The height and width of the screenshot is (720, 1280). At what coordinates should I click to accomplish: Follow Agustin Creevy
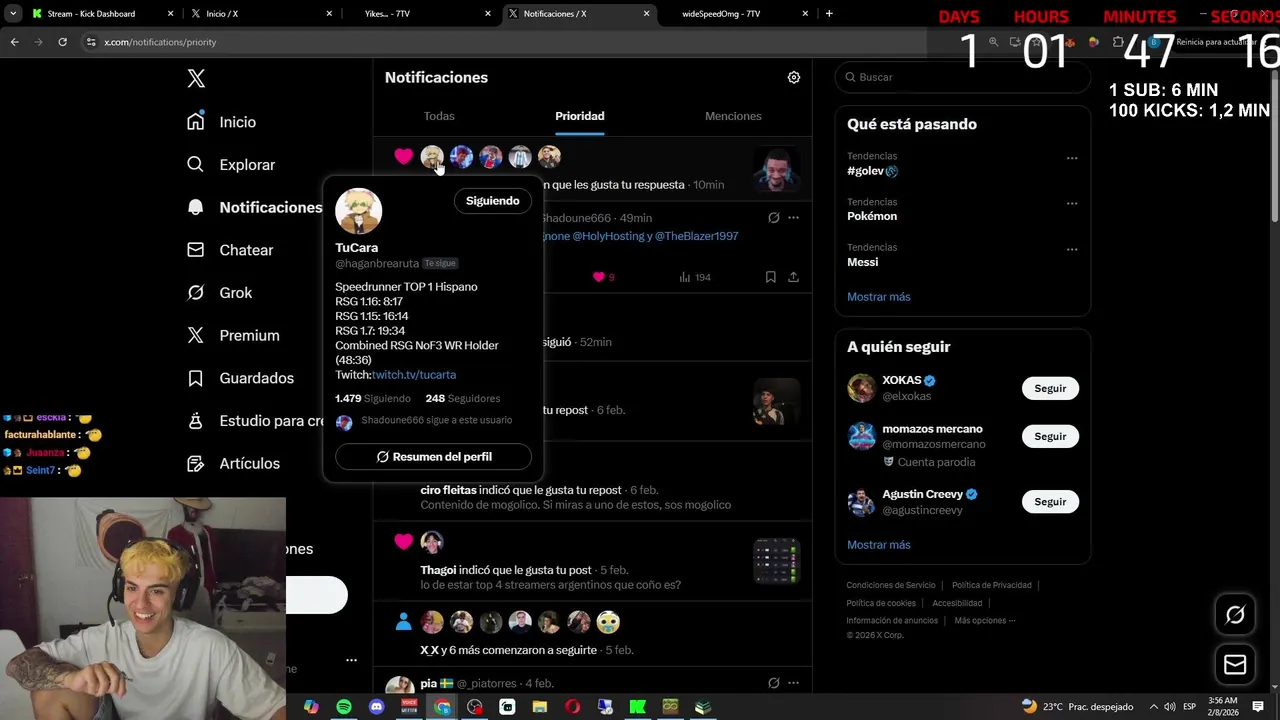click(x=1050, y=502)
